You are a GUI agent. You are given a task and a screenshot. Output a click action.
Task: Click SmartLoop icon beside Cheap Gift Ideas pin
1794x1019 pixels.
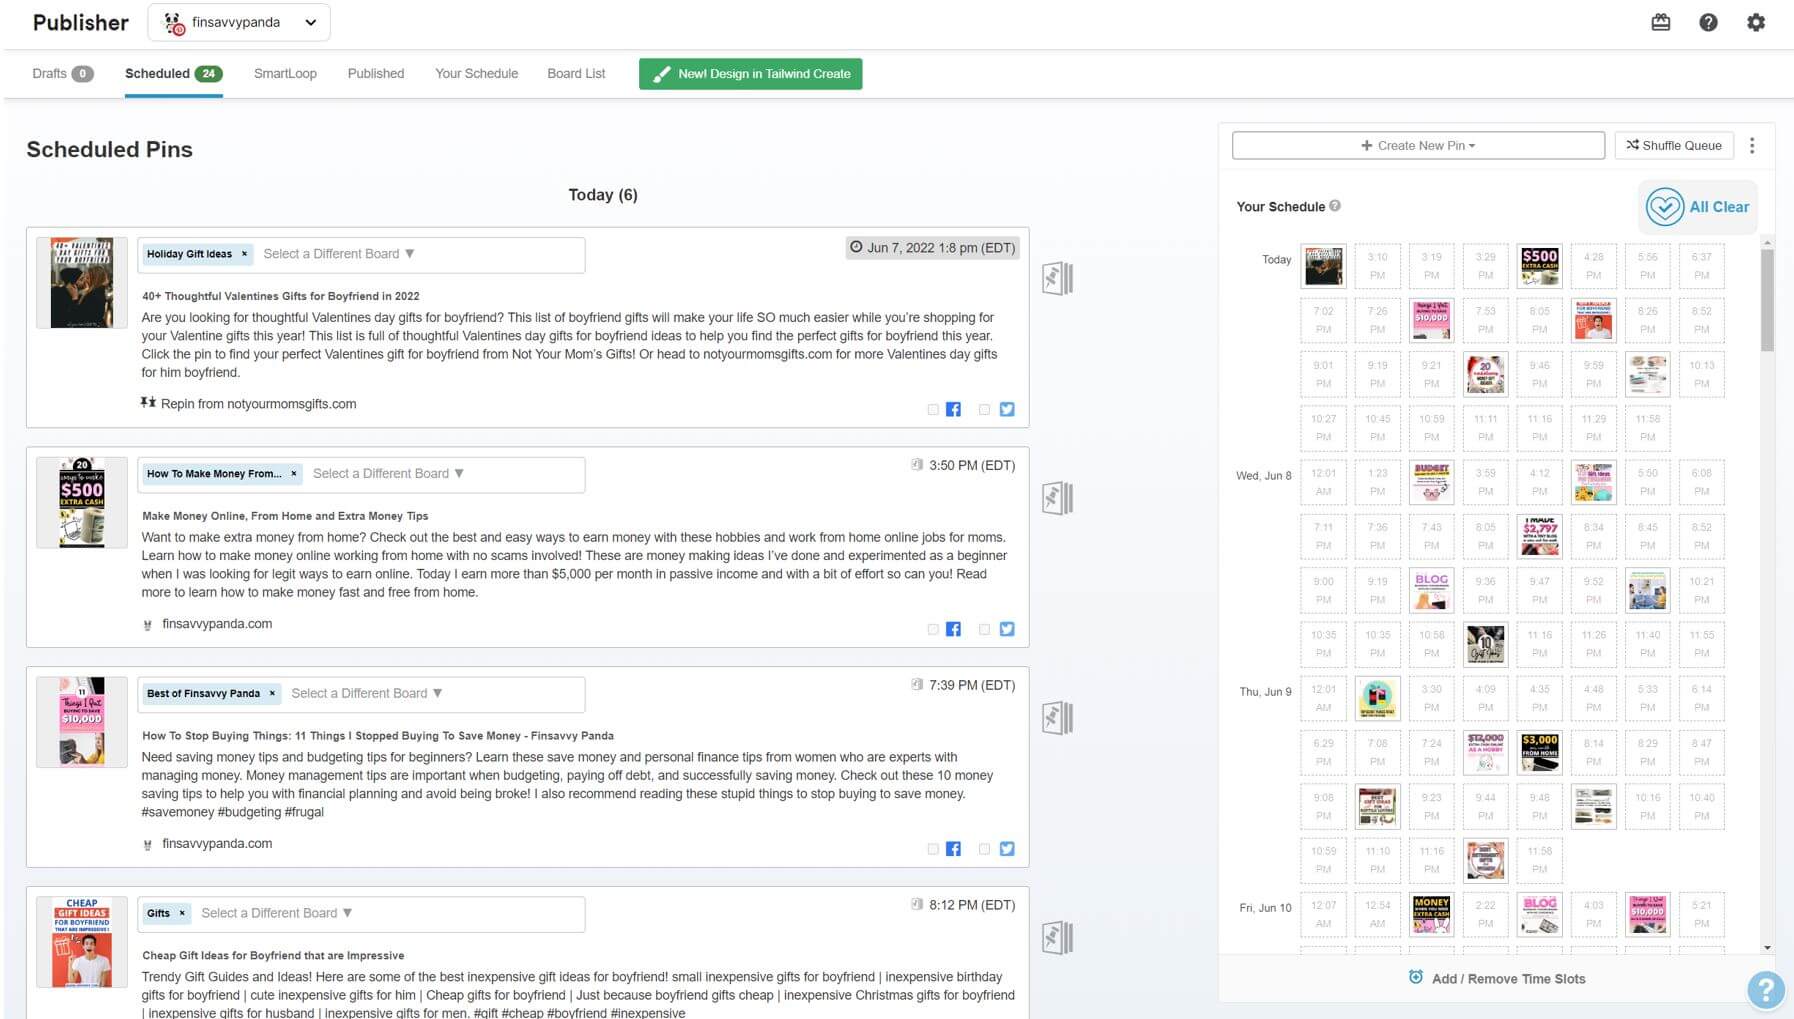(1057, 938)
